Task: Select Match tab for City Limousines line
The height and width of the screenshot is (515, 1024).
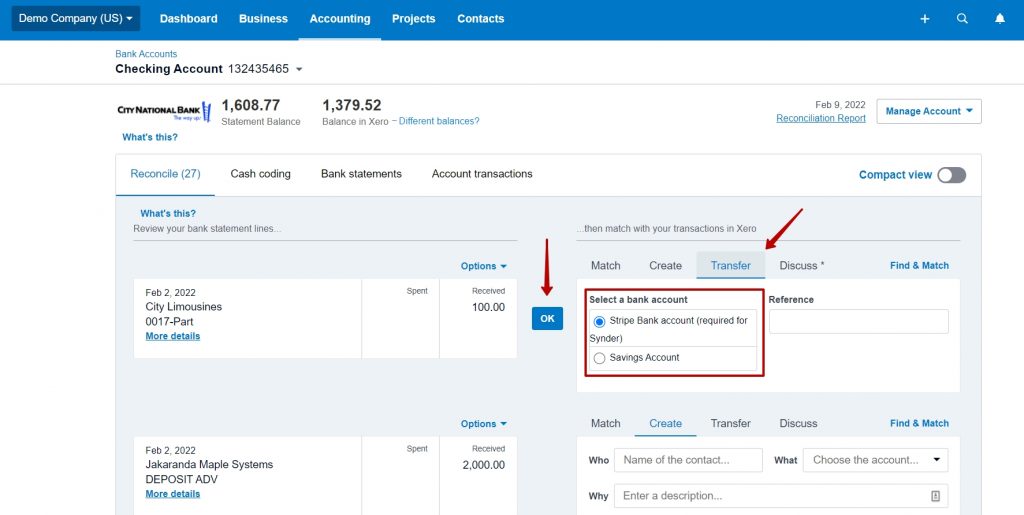Action: click(605, 266)
